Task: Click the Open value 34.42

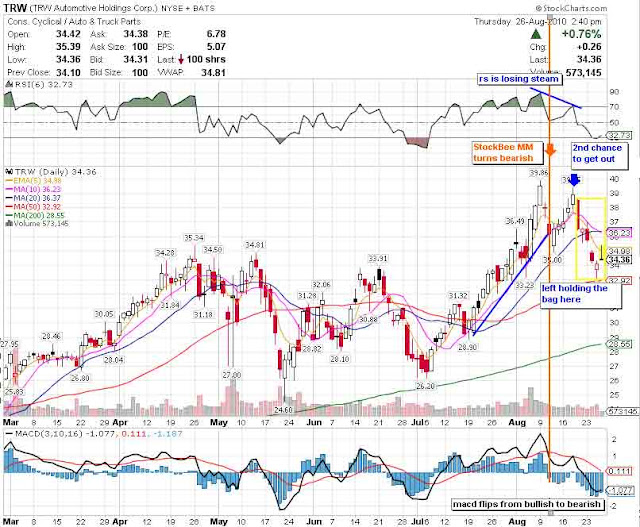Action: pyautogui.click(x=68, y=34)
